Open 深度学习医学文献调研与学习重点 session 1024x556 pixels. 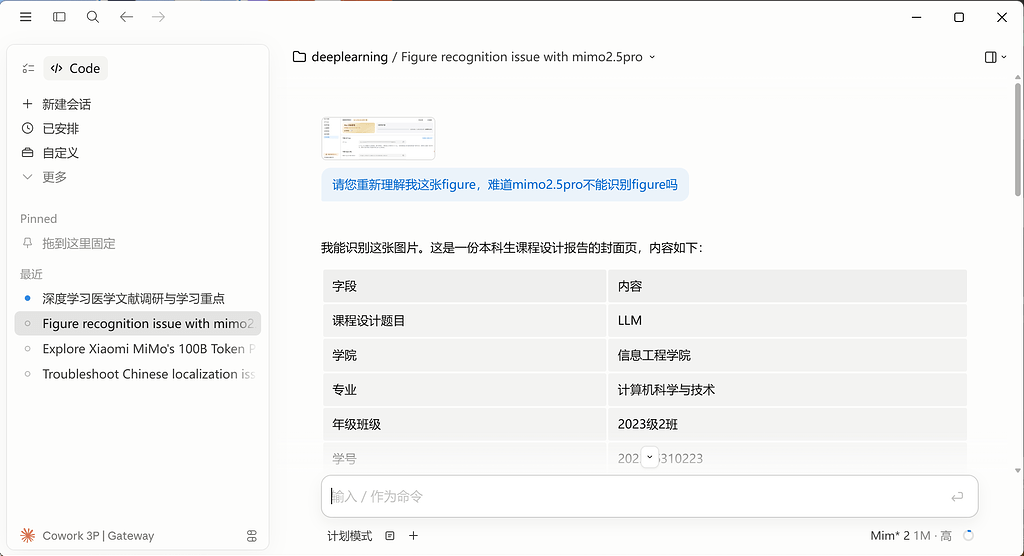click(x=133, y=298)
